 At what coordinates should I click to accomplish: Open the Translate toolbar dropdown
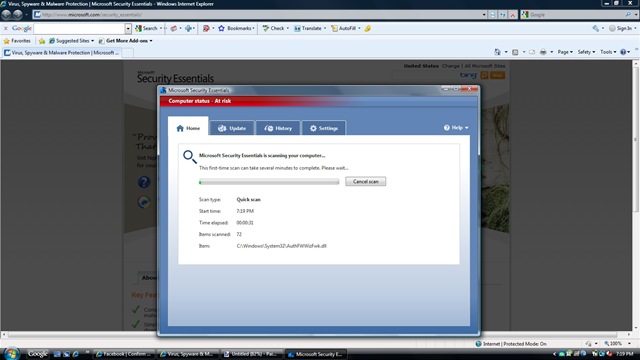310,29
